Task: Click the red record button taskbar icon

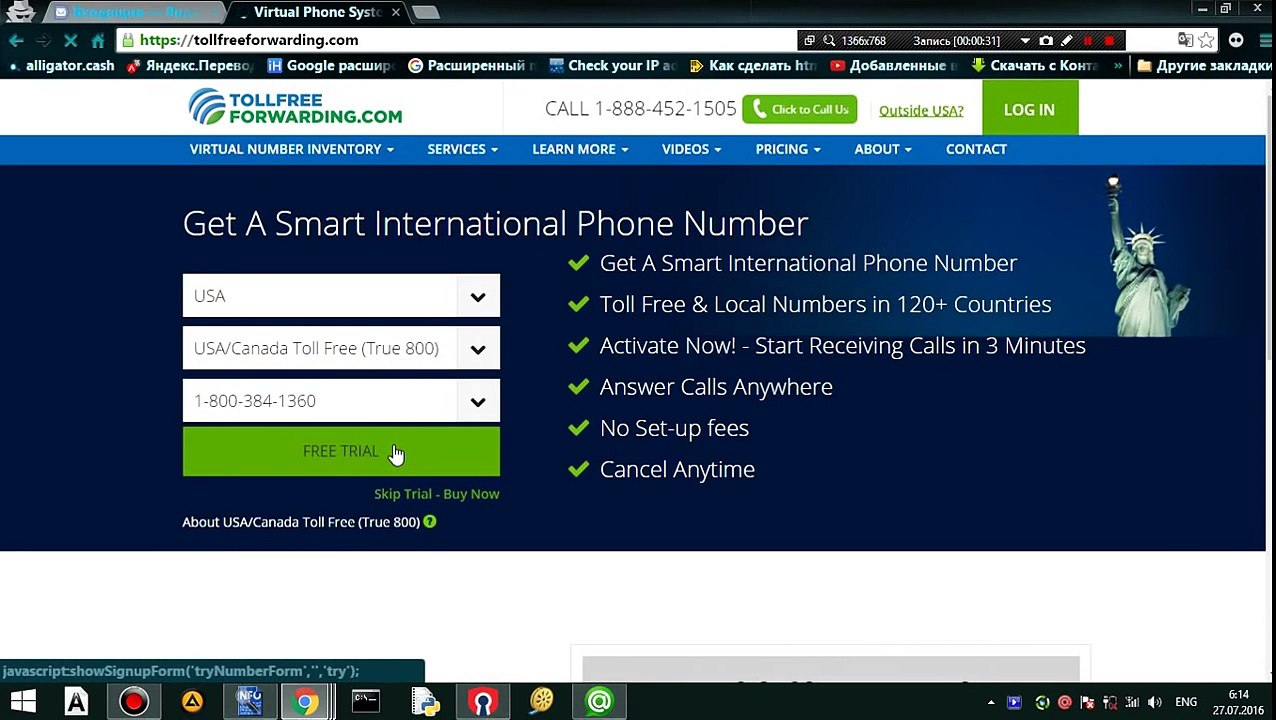Action: pos(133,702)
